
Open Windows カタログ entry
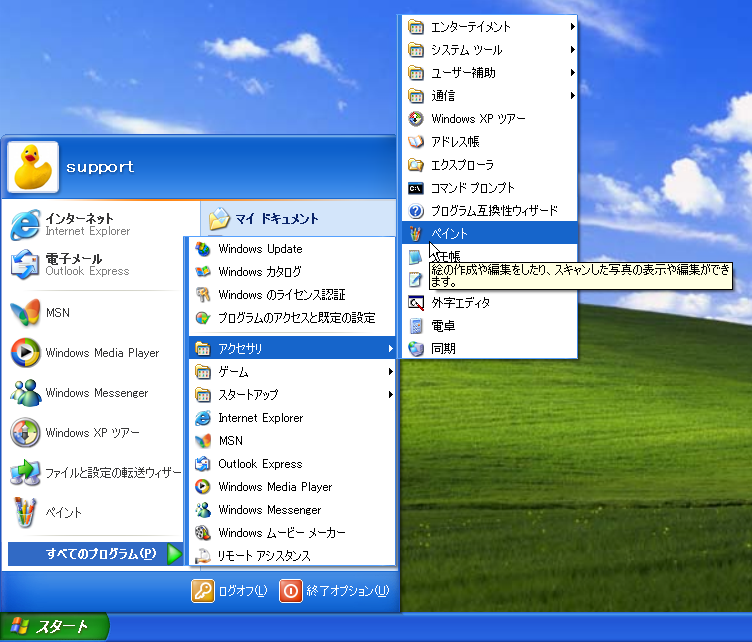click(x=292, y=272)
